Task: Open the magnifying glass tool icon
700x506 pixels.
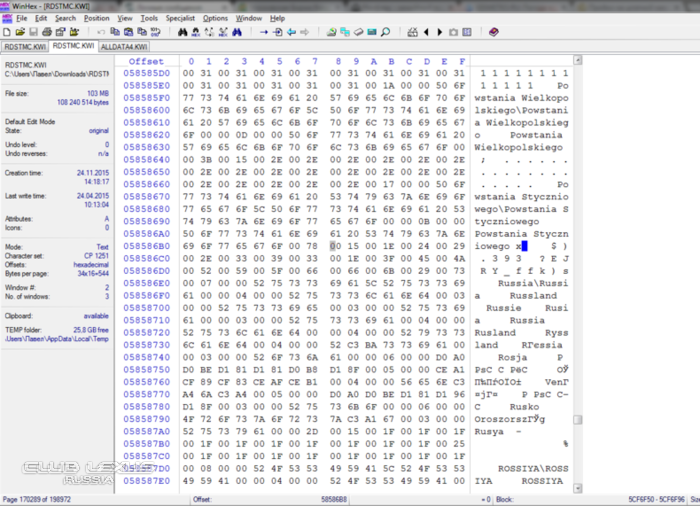Action: 385,32
